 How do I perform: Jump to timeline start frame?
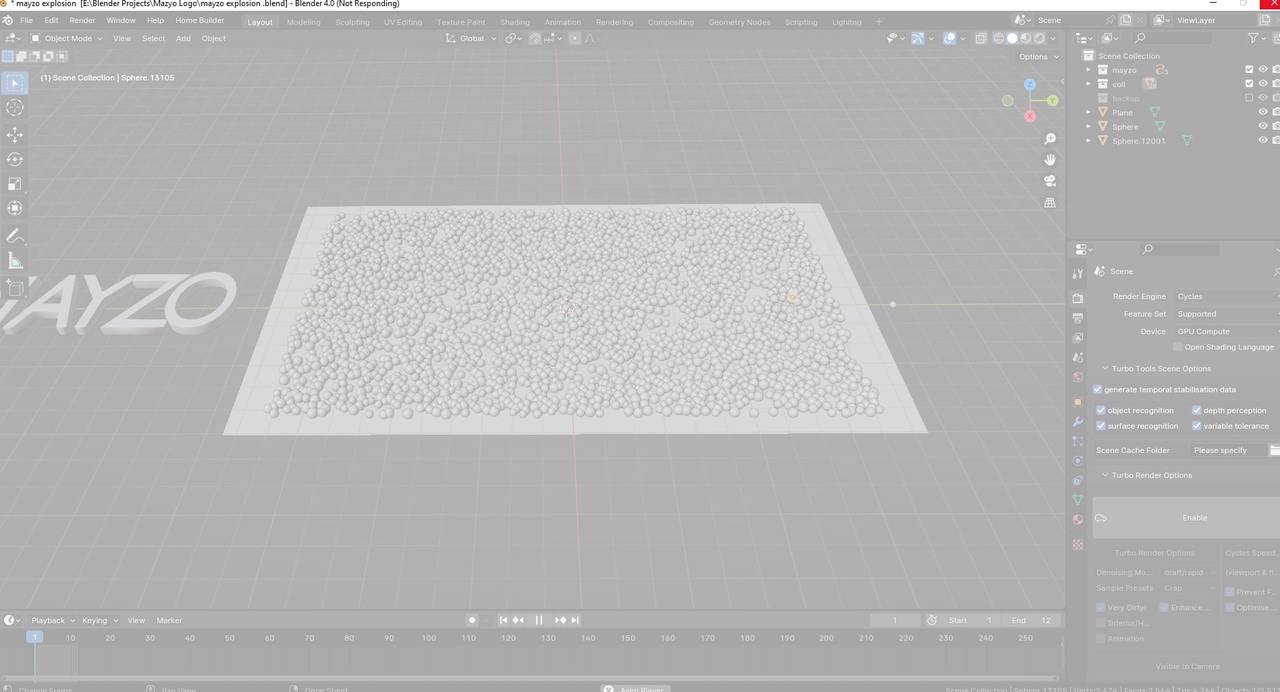tap(503, 620)
